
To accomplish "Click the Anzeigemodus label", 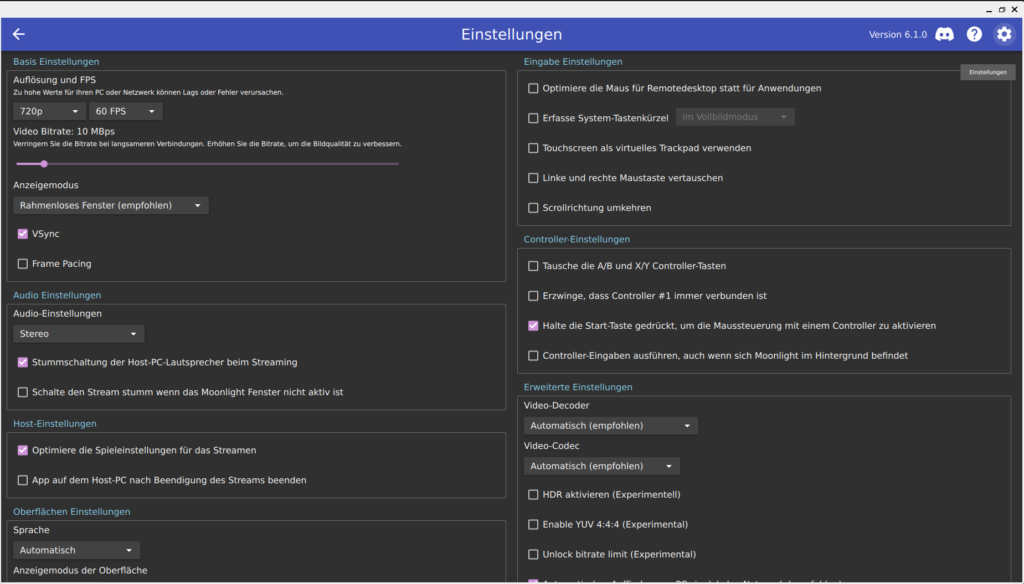I will pyautogui.click(x=46, y=185).
